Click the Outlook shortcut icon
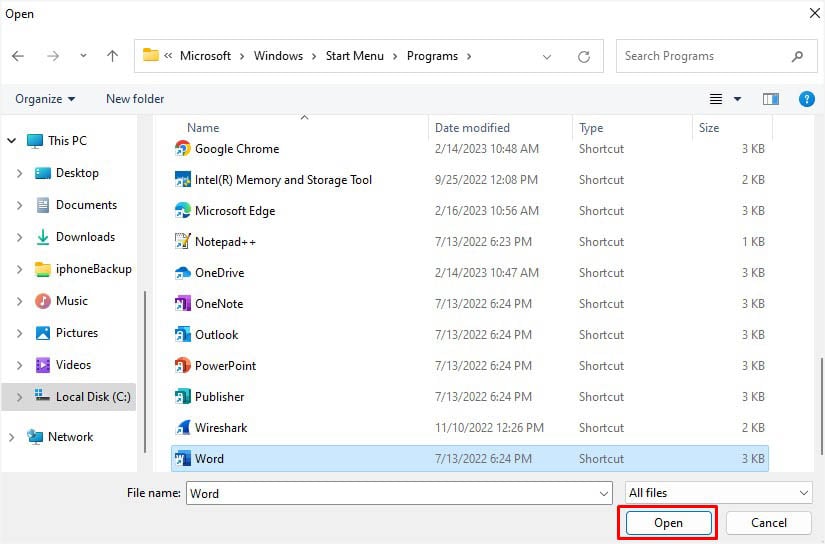This screenshot has height=544, width=825. pyautogui.click(x=183, y=335)
